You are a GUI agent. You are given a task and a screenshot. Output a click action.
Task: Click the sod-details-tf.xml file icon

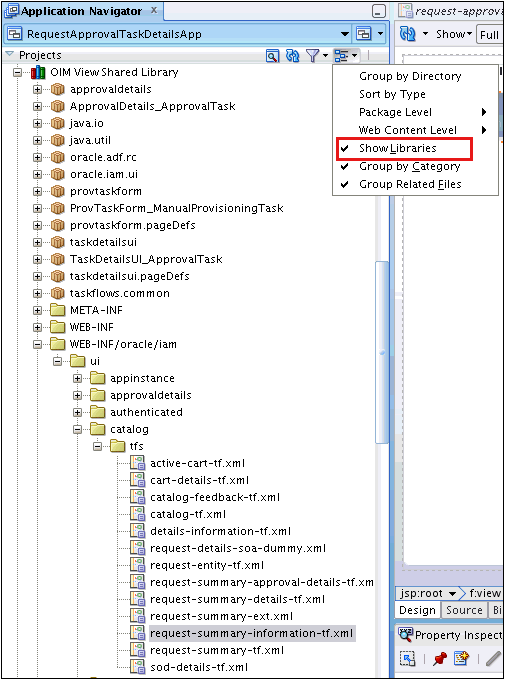(137, 667)
